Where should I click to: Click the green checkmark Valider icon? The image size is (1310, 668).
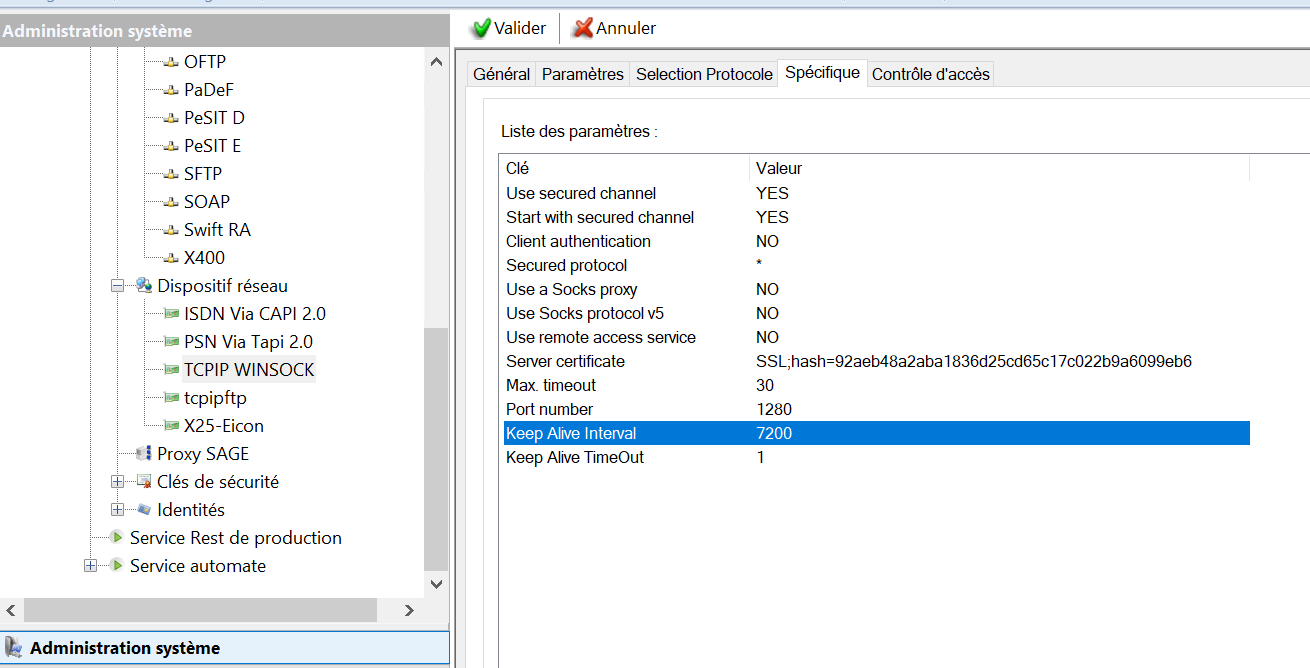click(x=481, y=28)
